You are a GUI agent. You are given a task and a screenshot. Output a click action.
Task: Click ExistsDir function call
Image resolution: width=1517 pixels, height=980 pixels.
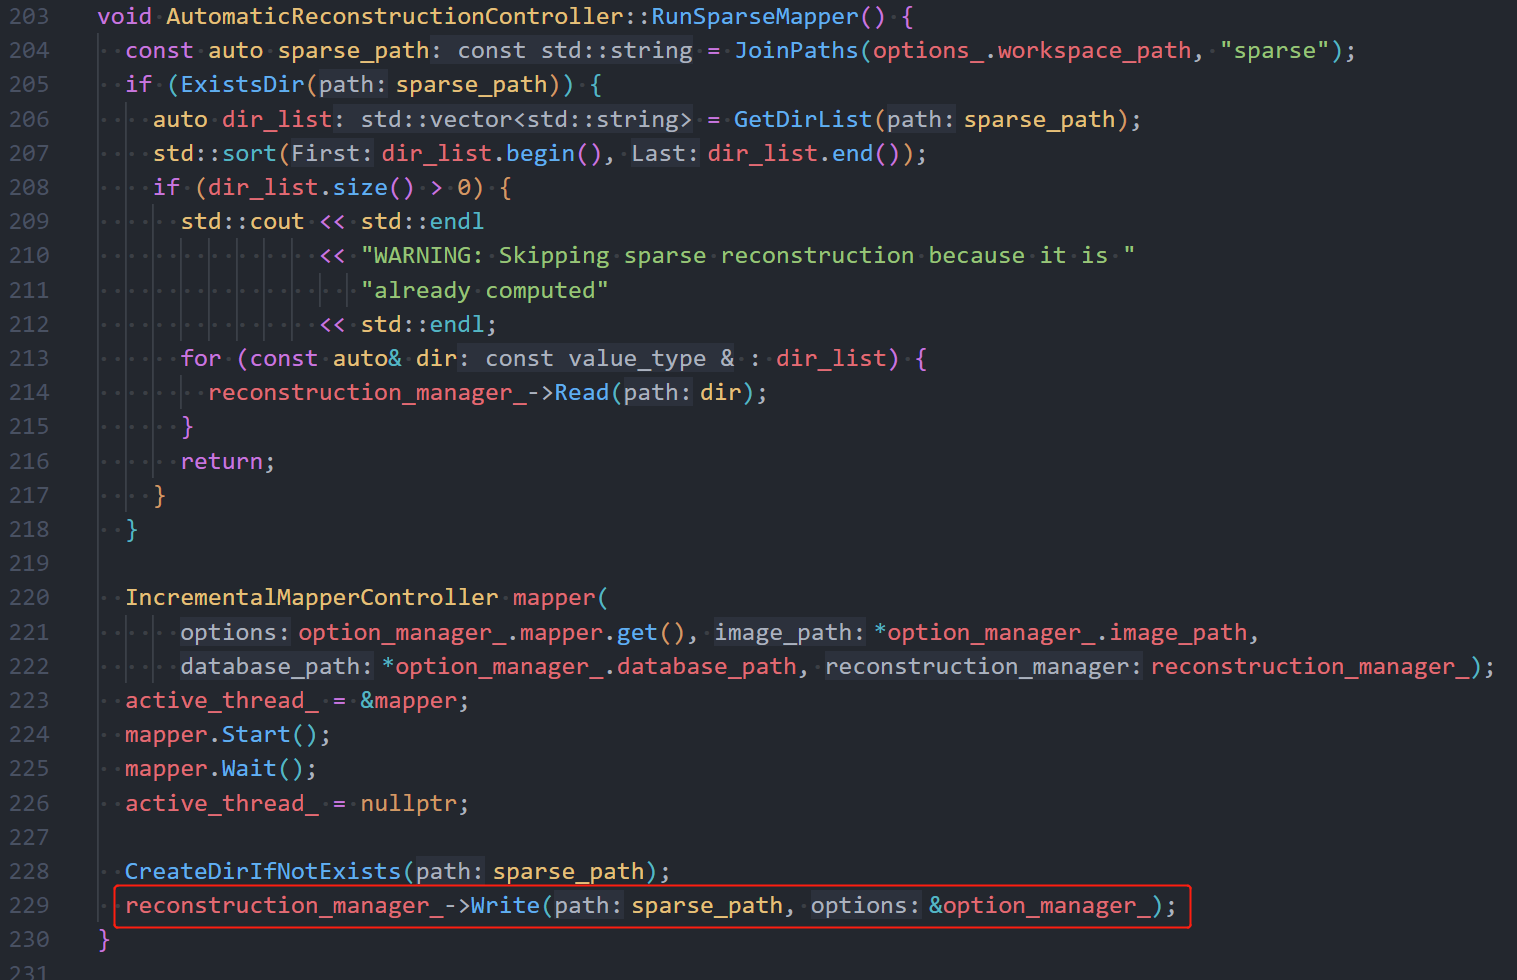(242, 84)
